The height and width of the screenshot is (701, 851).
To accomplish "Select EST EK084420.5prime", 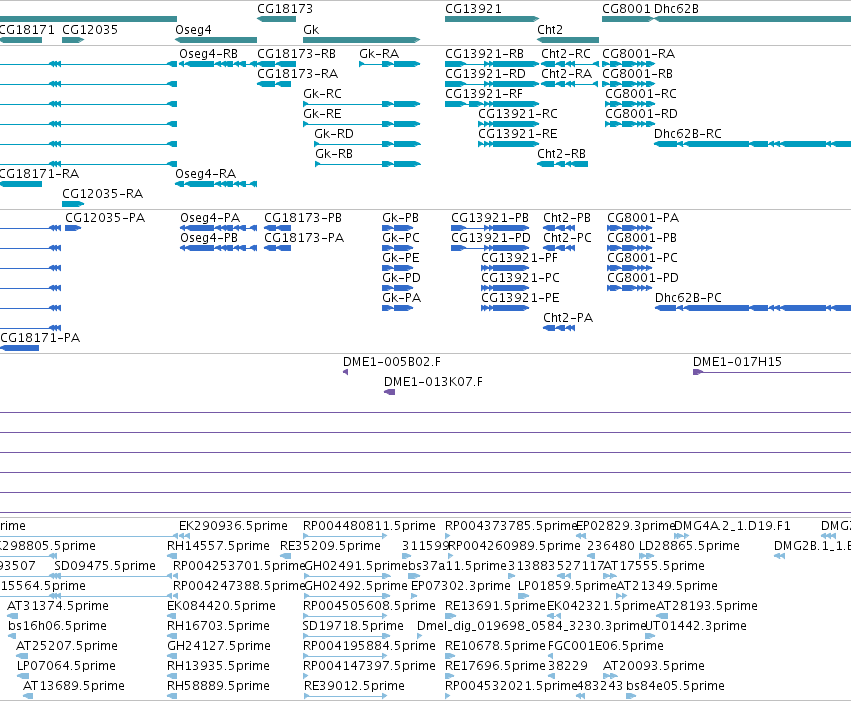I will pos(221,606).
